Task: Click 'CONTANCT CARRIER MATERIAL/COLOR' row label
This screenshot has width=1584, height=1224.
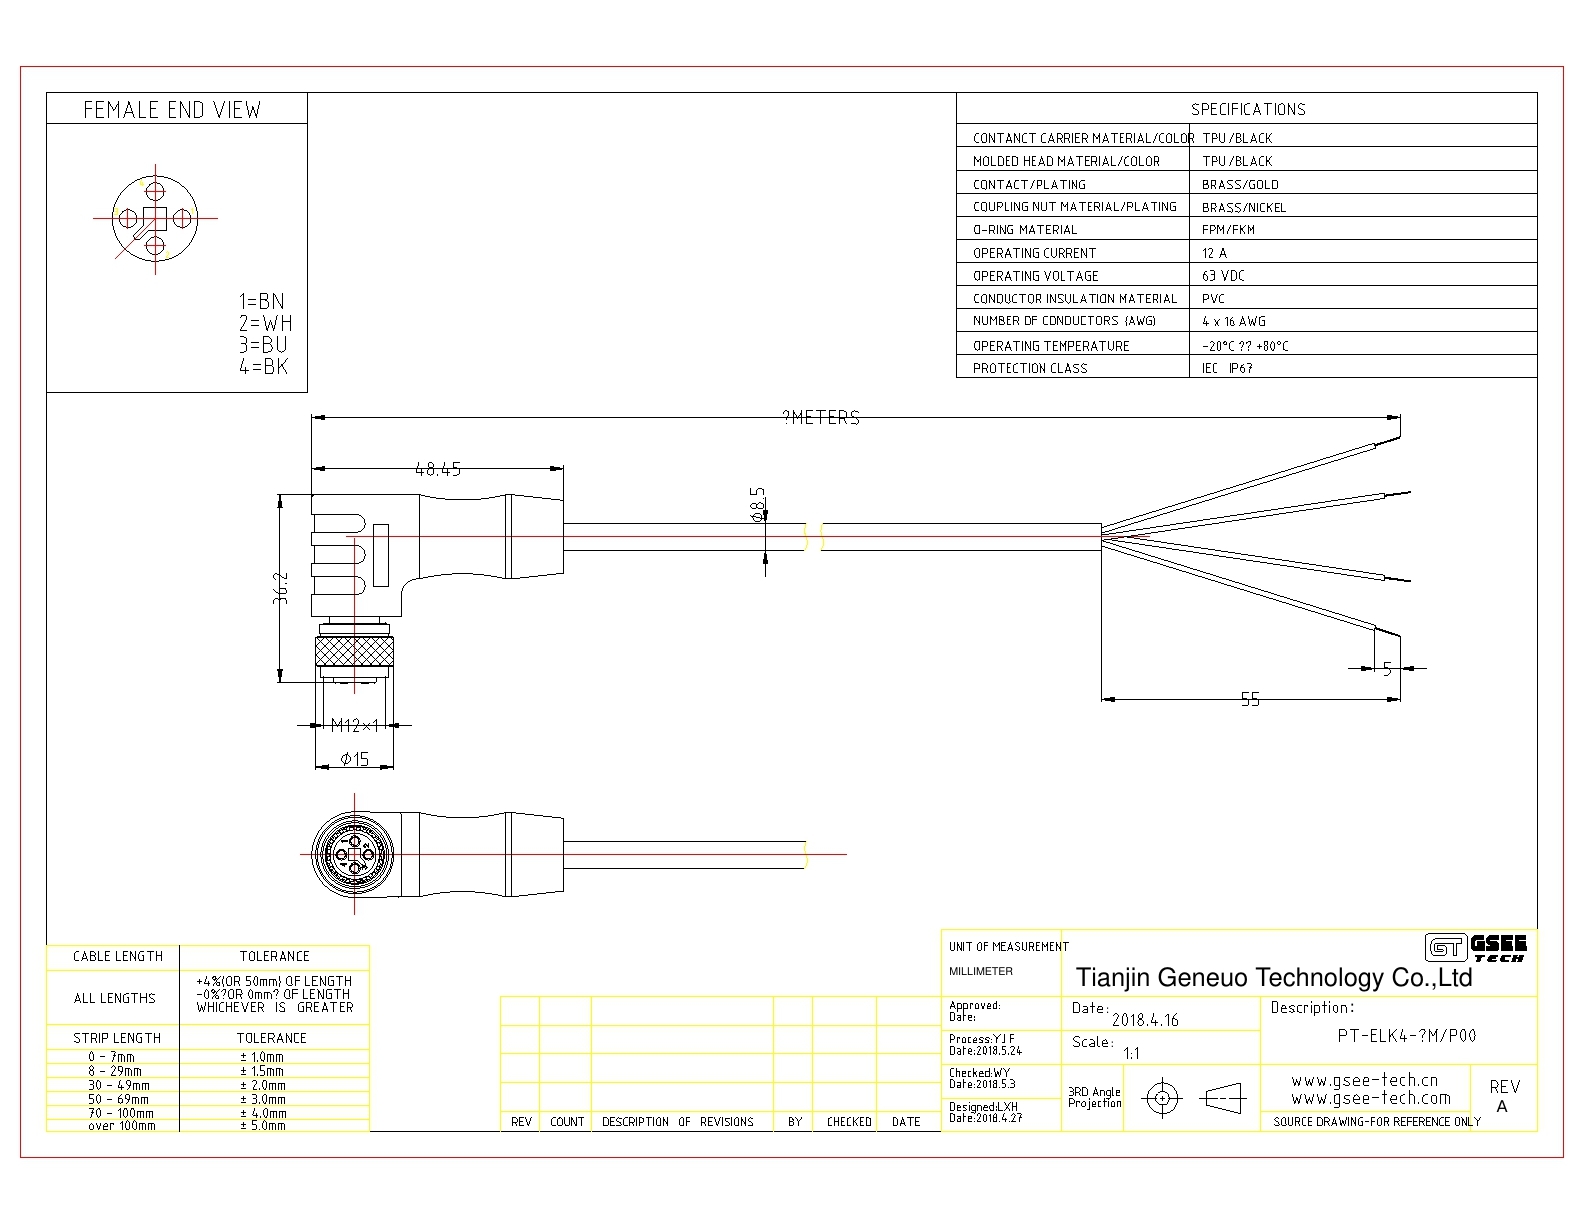Action: [x=1083, y=138]
